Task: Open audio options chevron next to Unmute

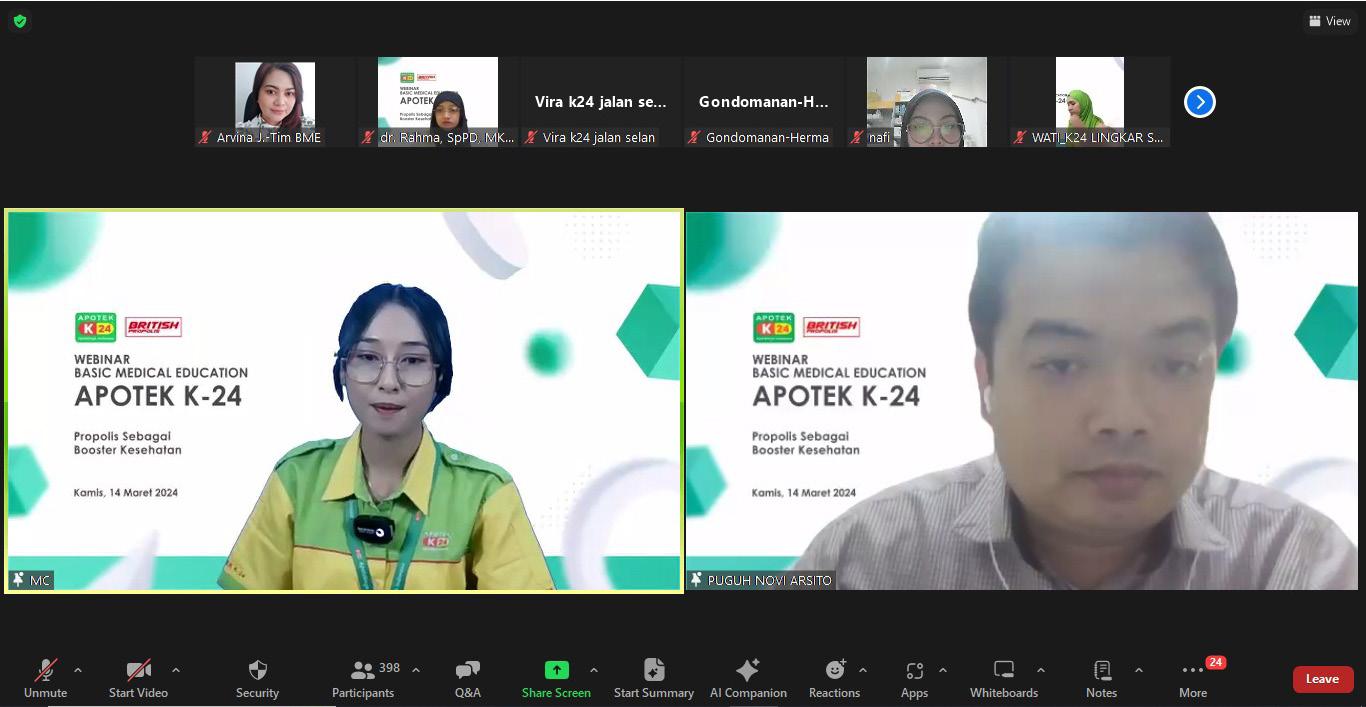Action: pyautogui.click(x=78, y=670)
